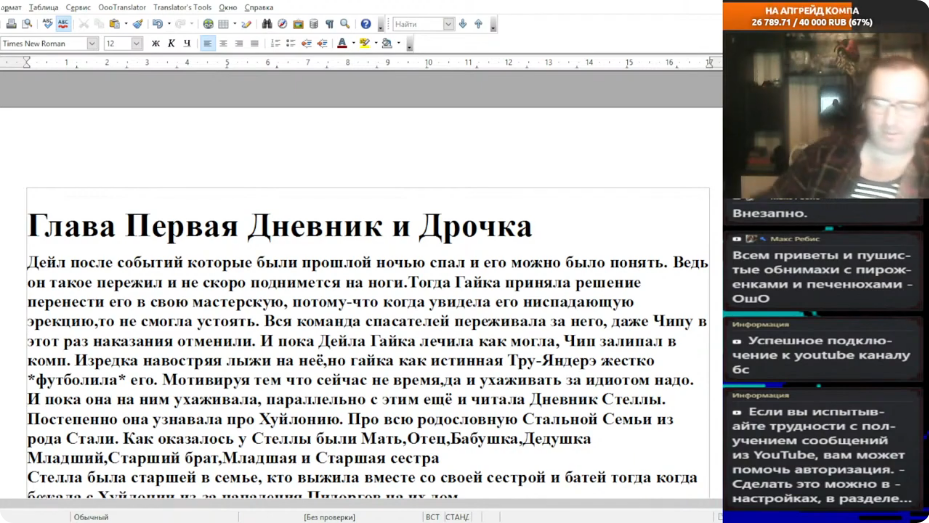Open the Translator's Tools menu
The width and height of the screenshot is (929, 523).
pos(182,7)
